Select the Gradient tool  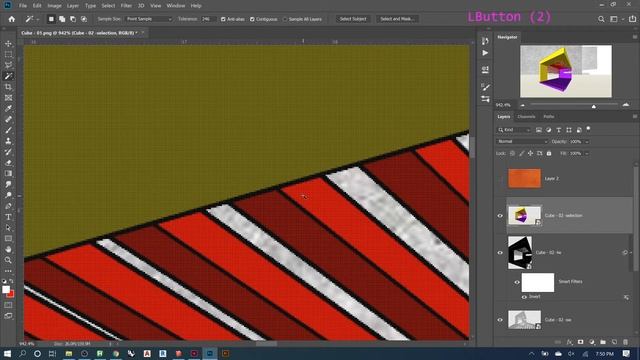point(8,173)
